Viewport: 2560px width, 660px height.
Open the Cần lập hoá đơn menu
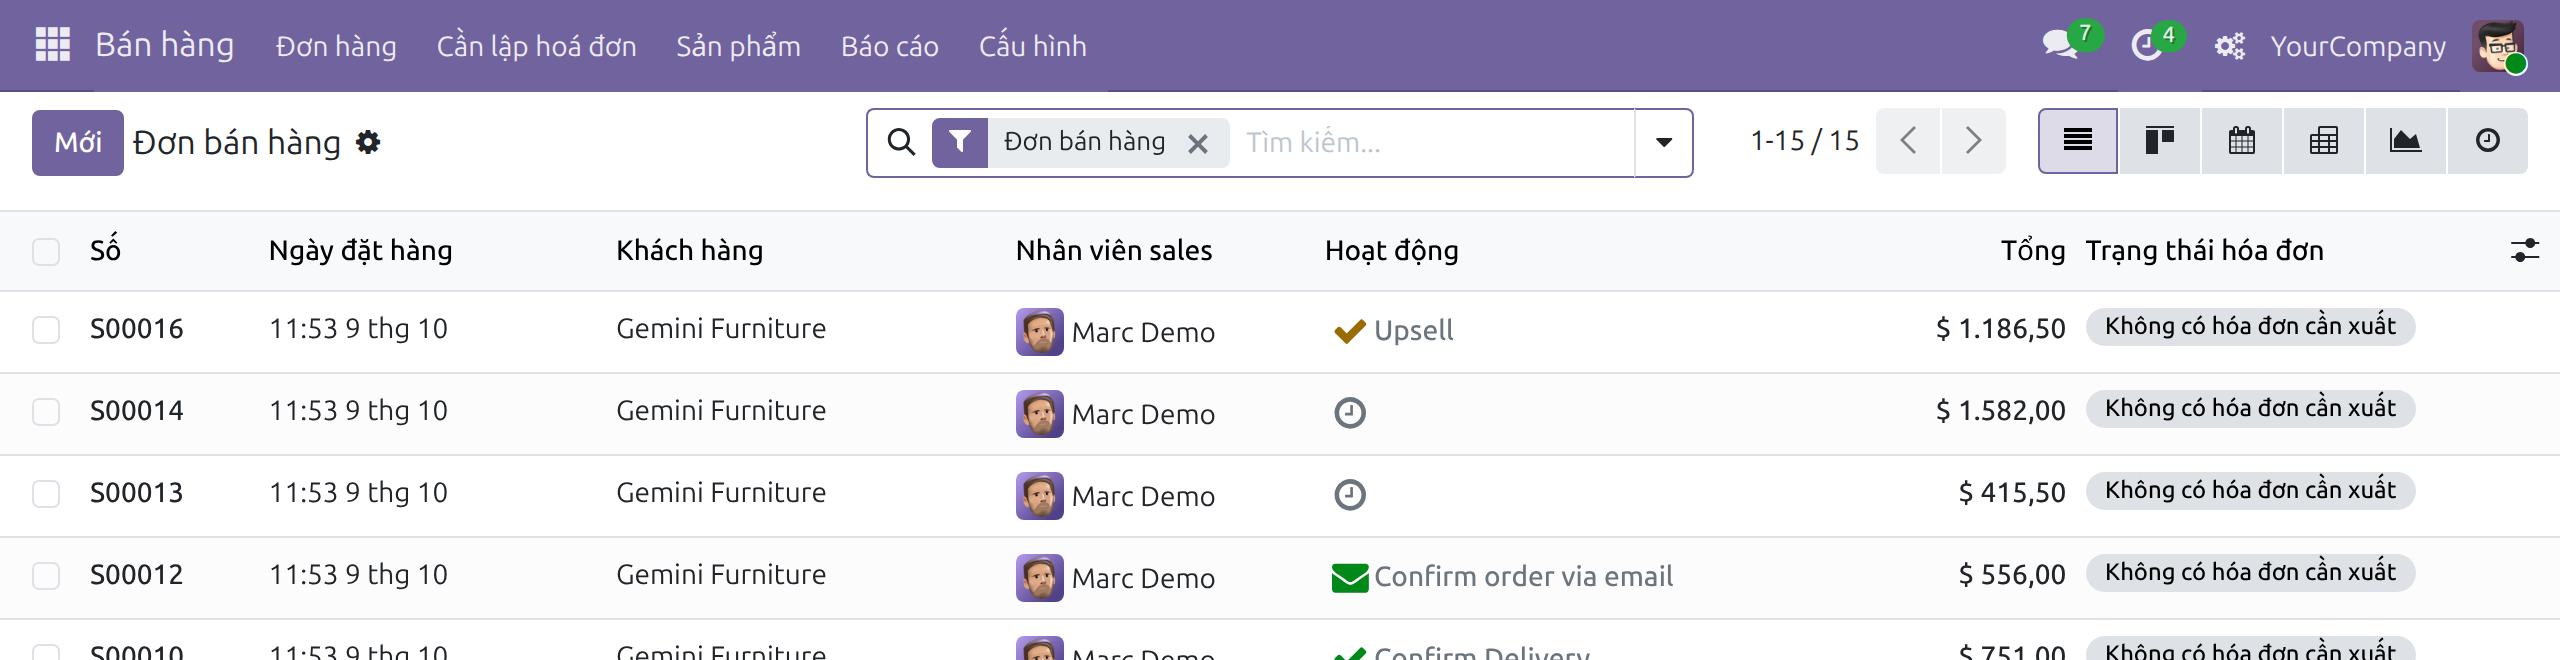pyautogui.click(x=536, y=46)
